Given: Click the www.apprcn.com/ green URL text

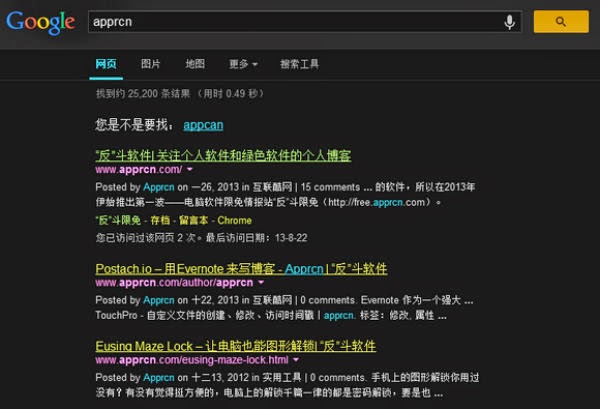Looking at the screenshot, I should [139, 169].
